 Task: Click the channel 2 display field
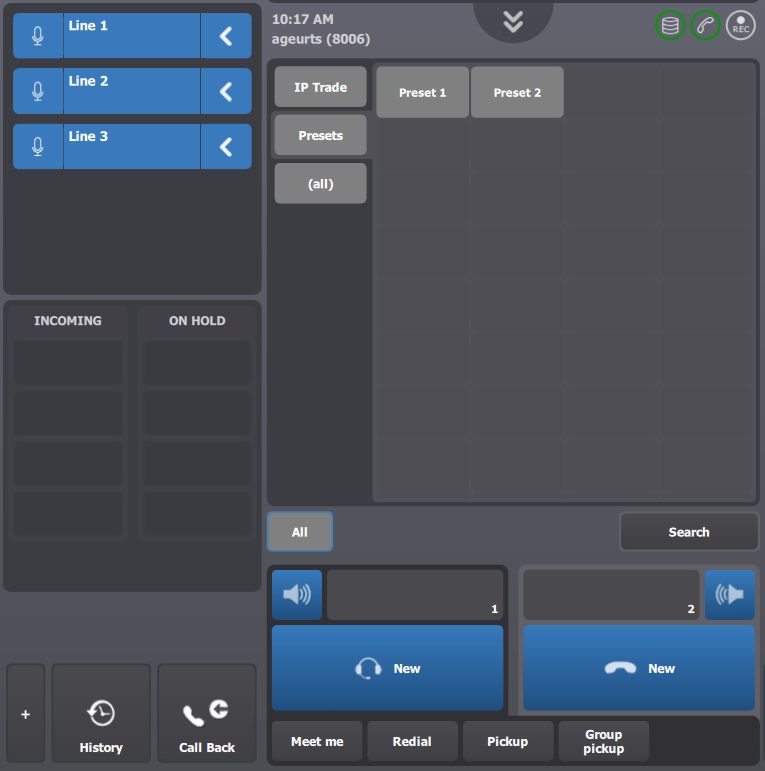click(x=611, y=594)
